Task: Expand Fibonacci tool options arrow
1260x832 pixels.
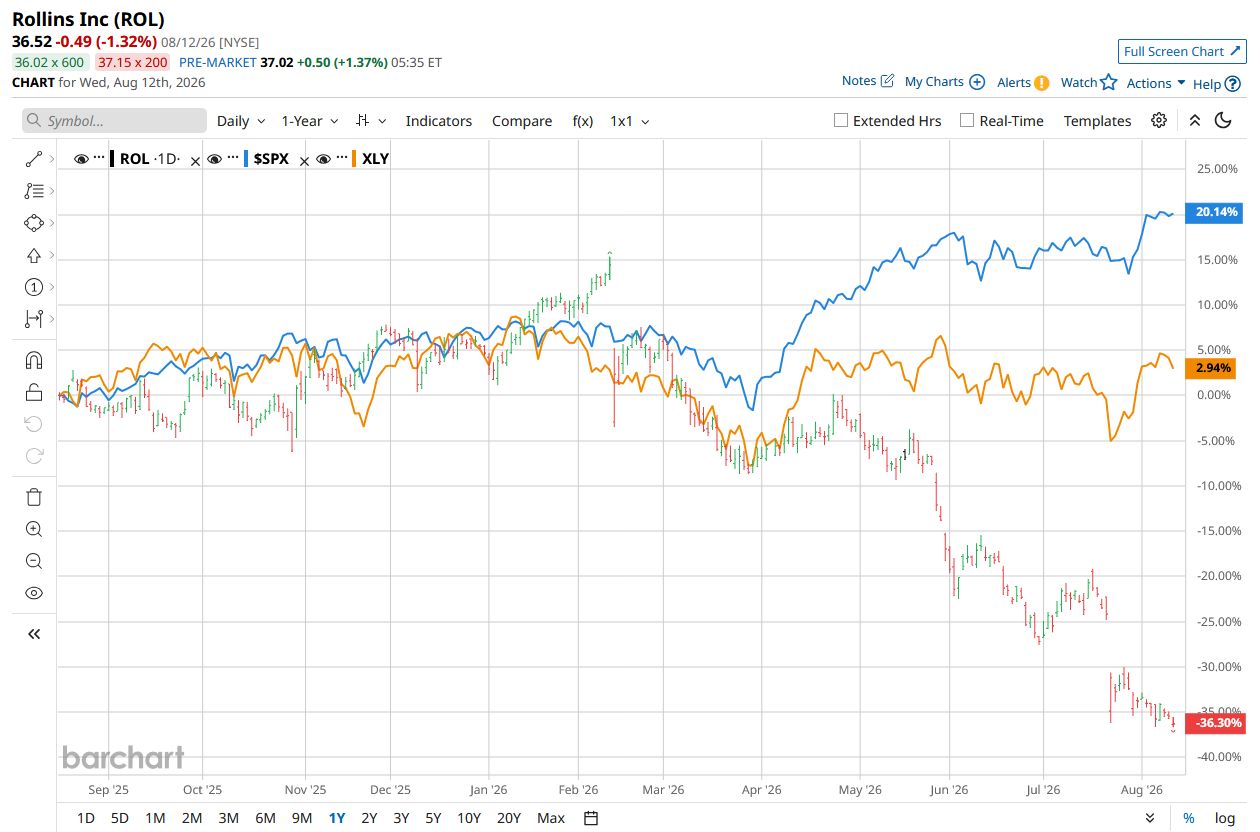Action: point(51,190)
